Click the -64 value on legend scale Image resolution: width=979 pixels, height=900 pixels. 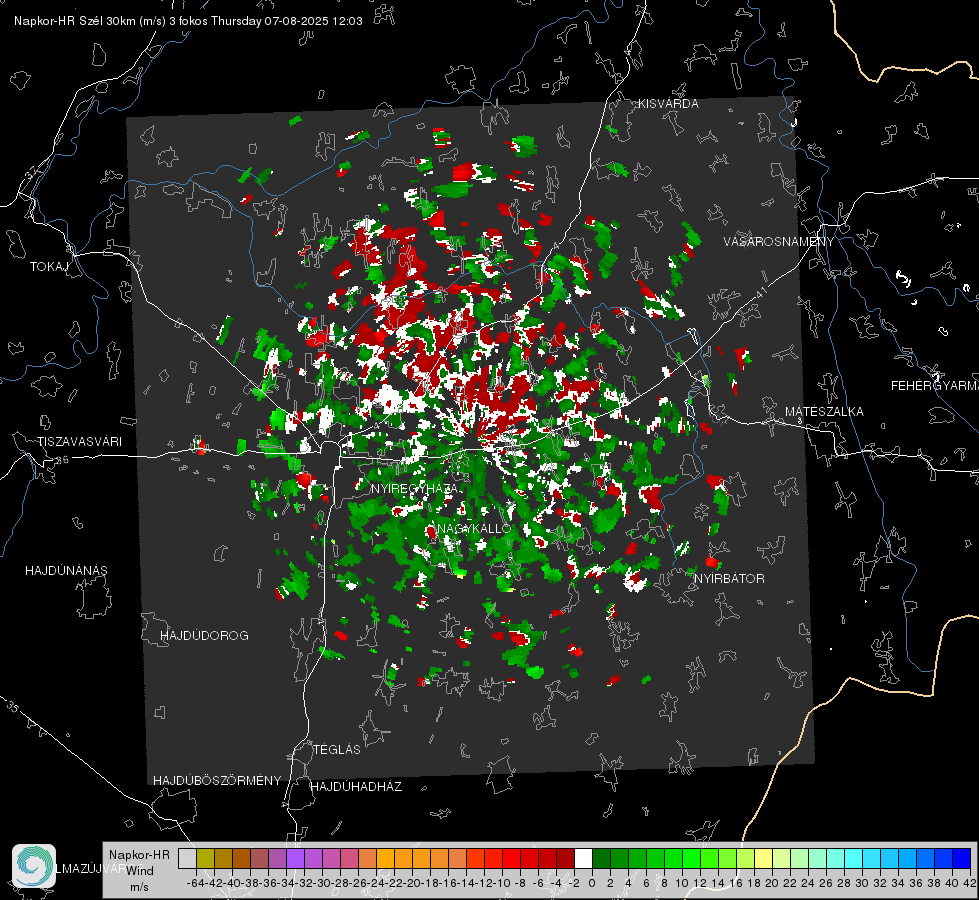point(195,883)
